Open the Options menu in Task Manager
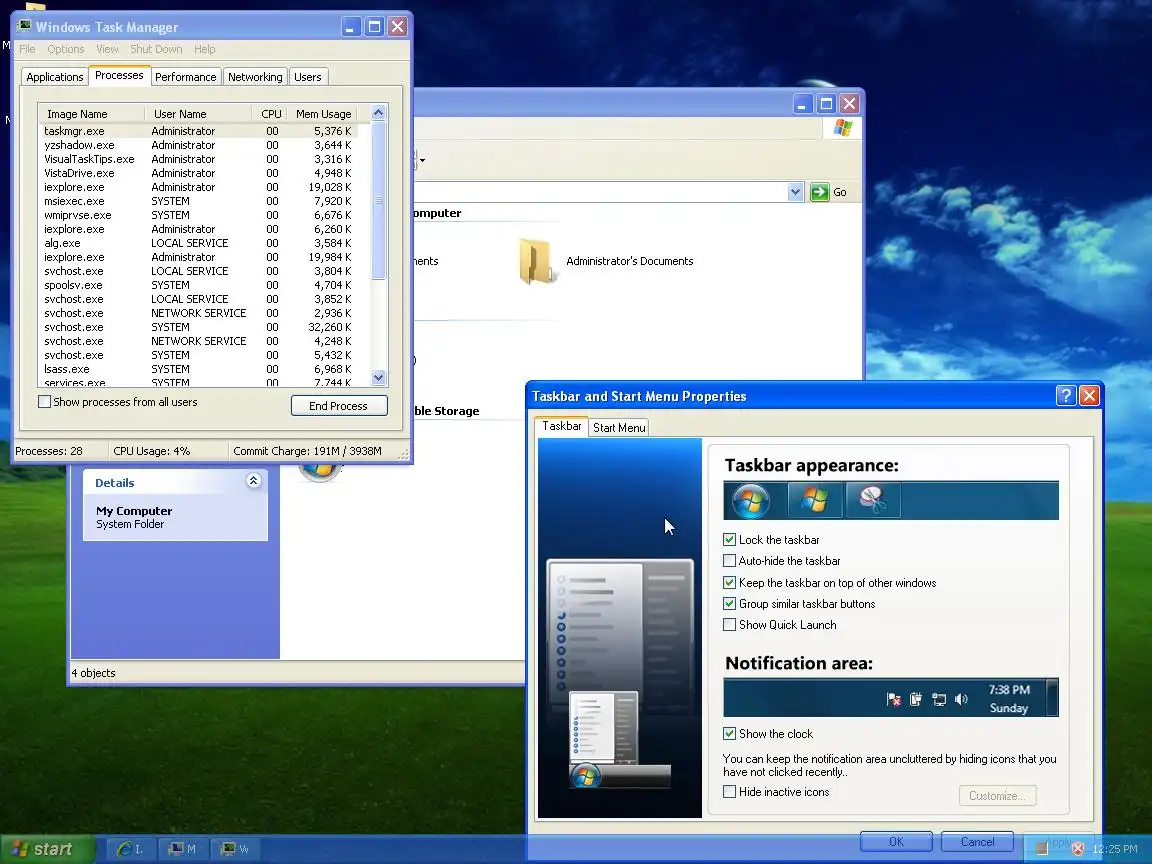Screen dimensions: 1152x864 click(x=65, y=49)
